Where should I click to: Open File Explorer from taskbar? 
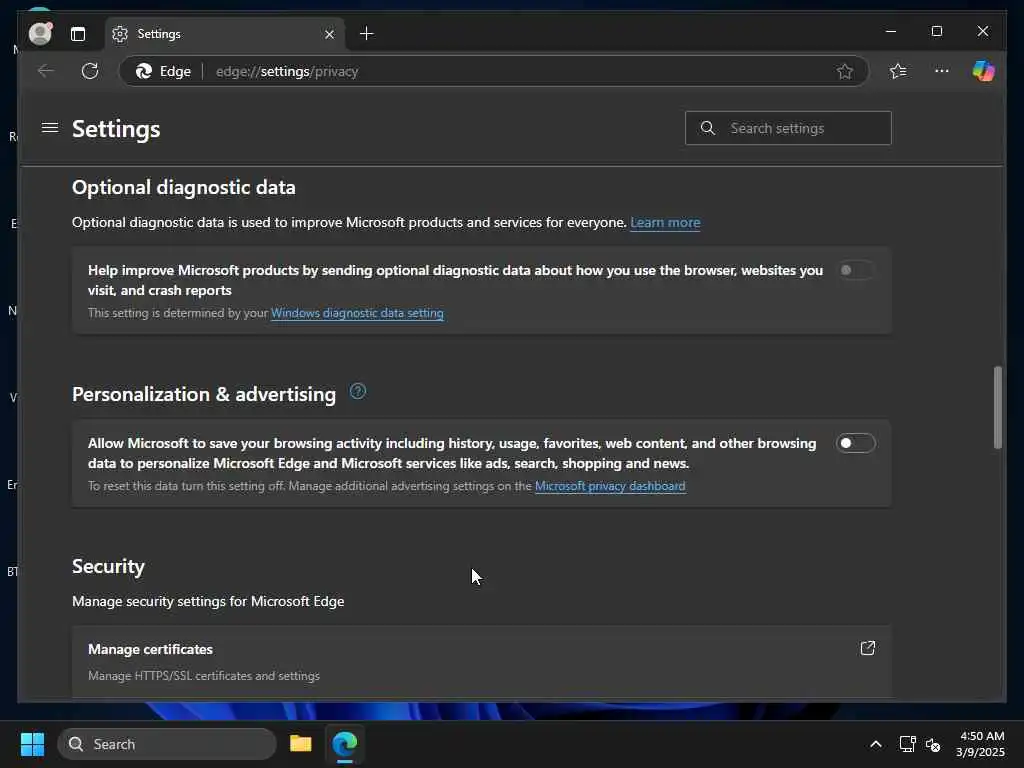pyautogui.click(x=300, y=744)
